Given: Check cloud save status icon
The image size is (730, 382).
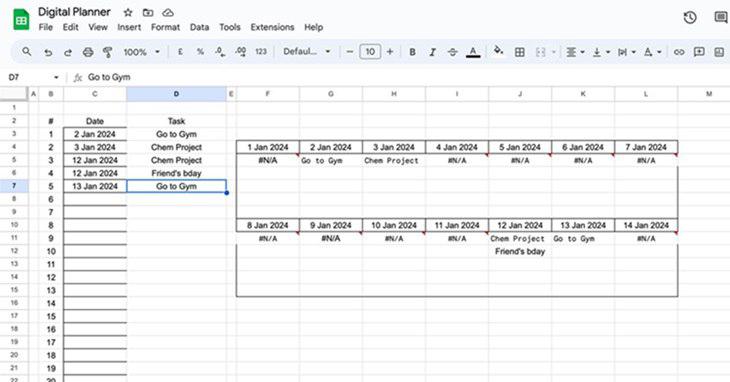Looking at the screenshot, I should 168,13.
